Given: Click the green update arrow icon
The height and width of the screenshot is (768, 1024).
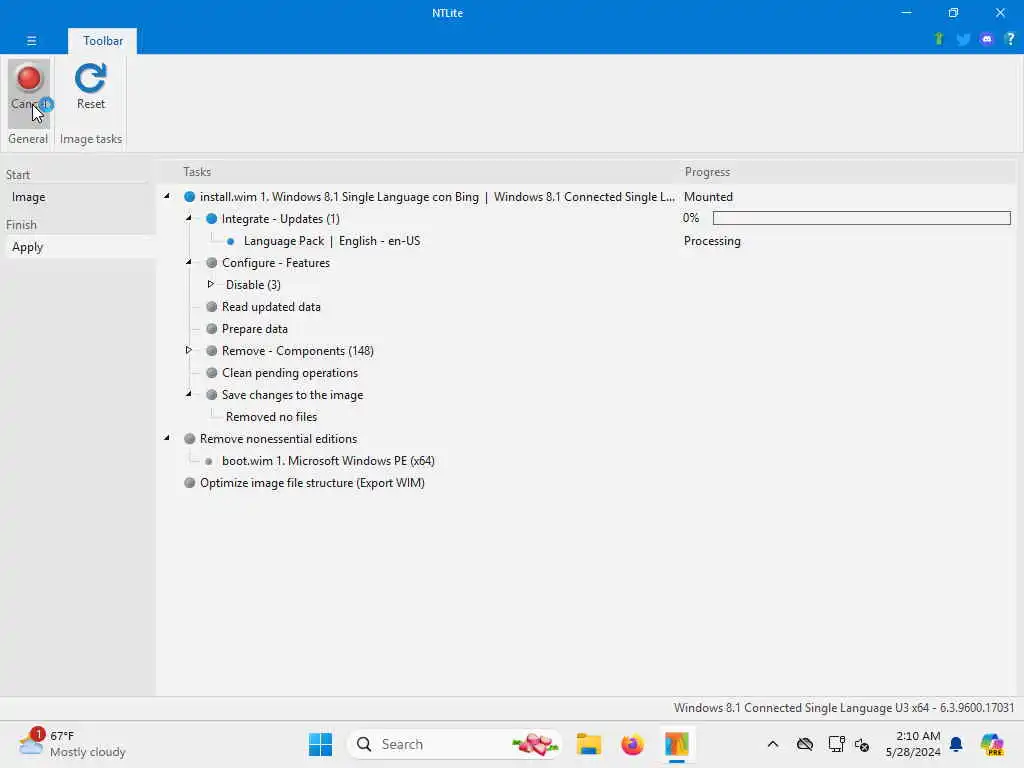Looking at the screenshot, I should pos(938,39).
